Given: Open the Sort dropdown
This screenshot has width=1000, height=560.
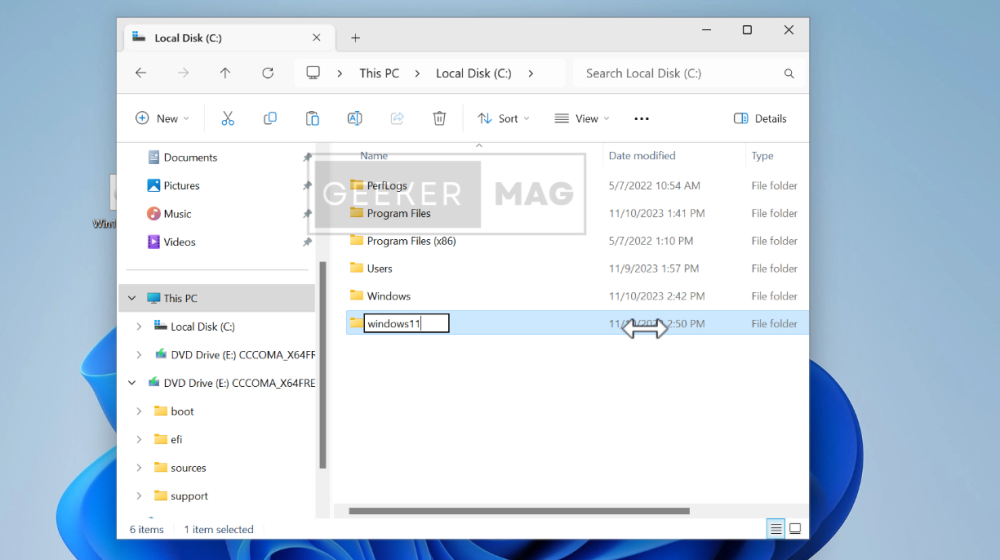Looking at the screenshot, I should (503, 119).
